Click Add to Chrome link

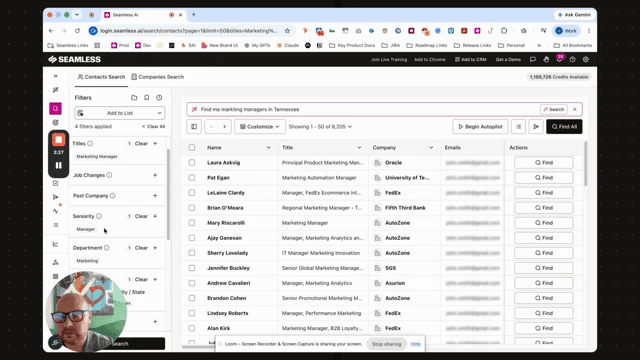[x=430, y=59]
